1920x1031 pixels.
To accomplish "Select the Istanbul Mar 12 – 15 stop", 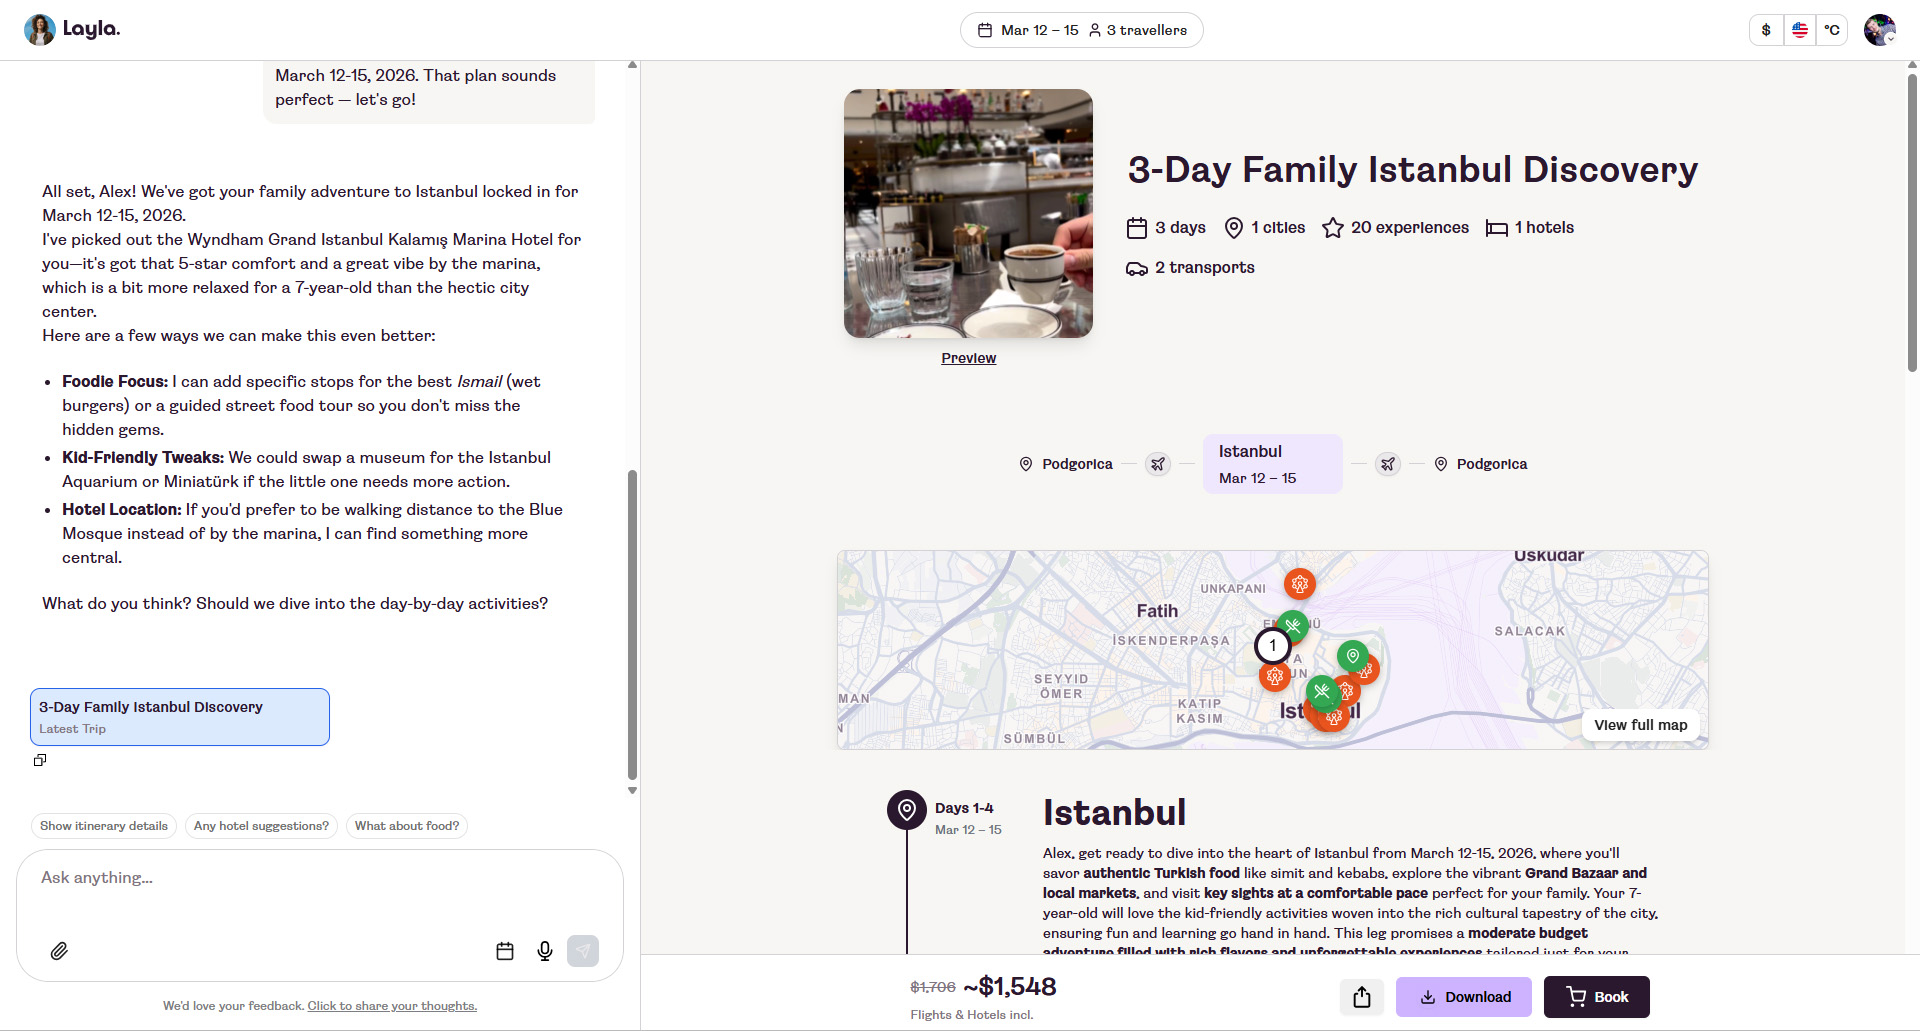I will click(x=1272, y=464).
